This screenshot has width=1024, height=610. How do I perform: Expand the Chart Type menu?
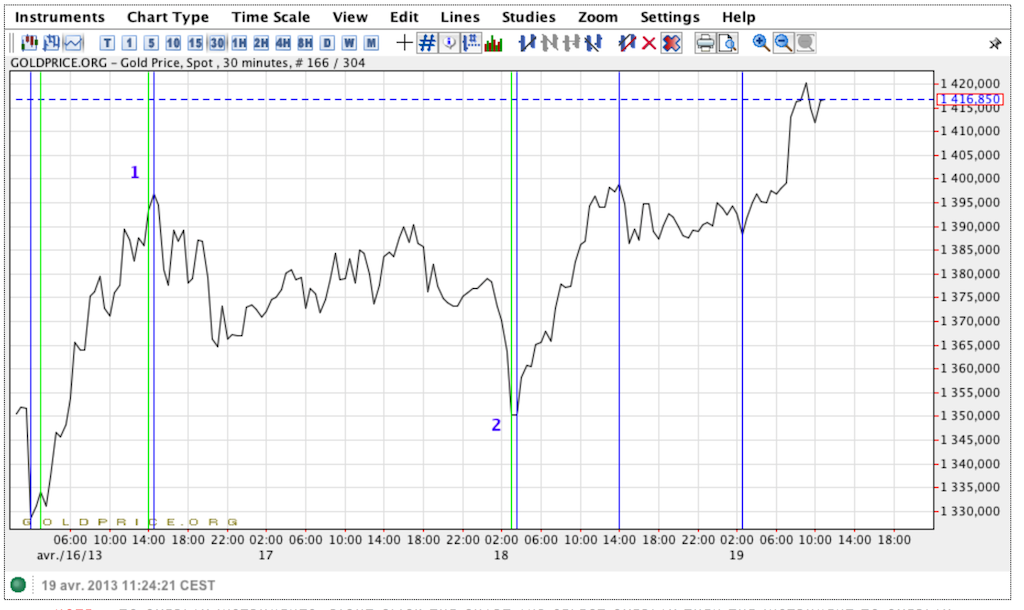[168, 17]
